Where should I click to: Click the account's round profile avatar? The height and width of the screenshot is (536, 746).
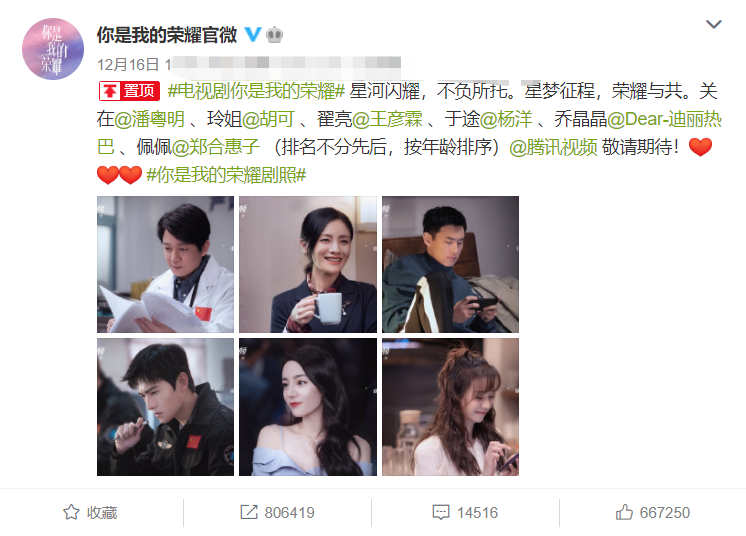pyautogui.click(x=53, y=49)
